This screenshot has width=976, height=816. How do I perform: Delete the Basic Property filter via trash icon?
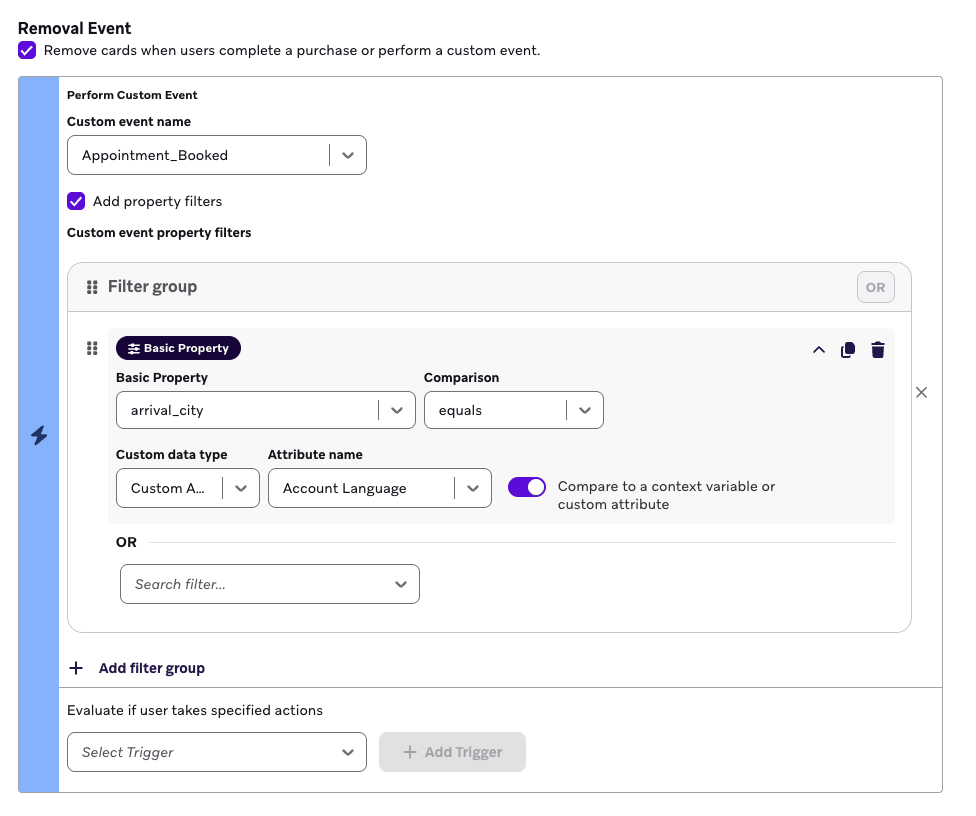(877, 349)
